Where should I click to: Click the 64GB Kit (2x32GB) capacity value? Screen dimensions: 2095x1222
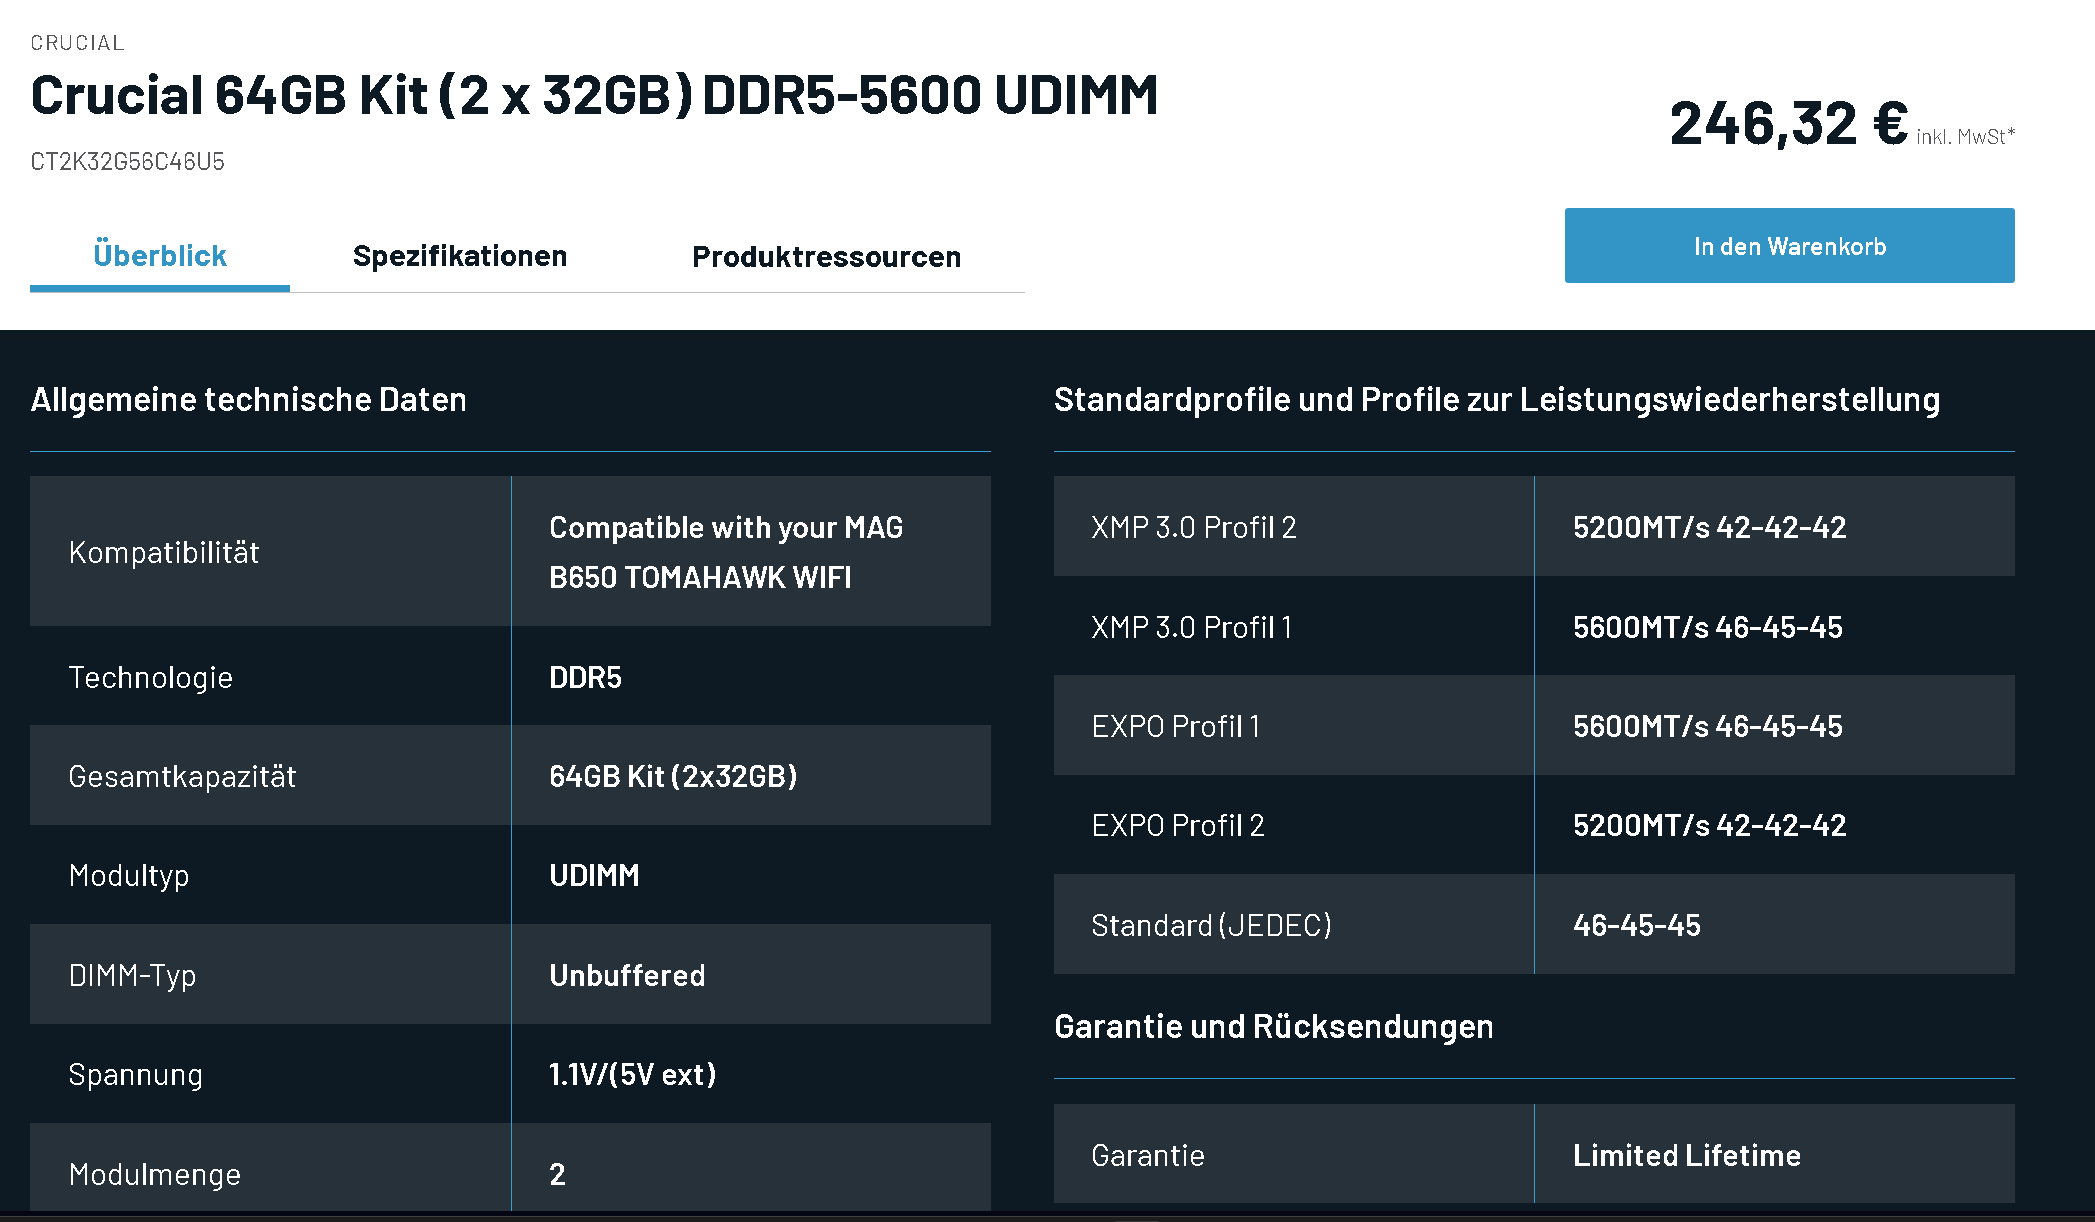[672, 777]
